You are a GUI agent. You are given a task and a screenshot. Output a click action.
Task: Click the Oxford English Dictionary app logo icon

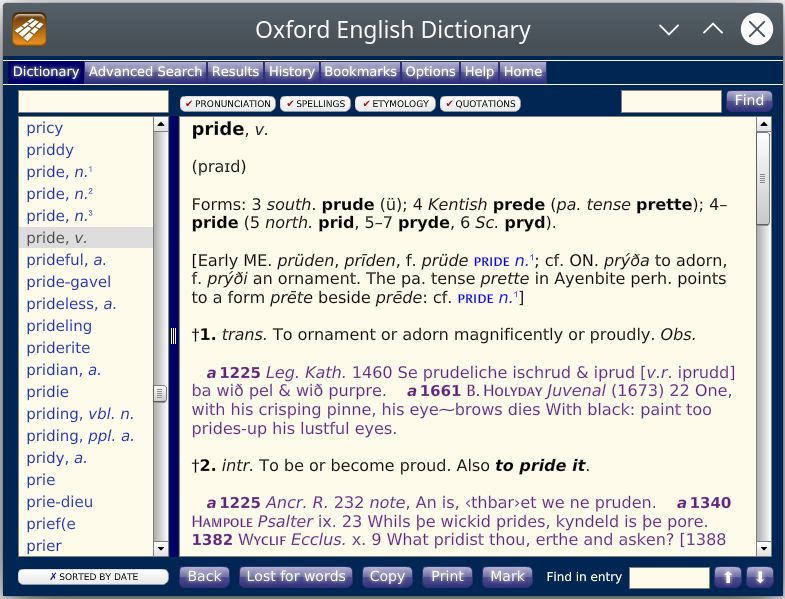coord(29,29)
